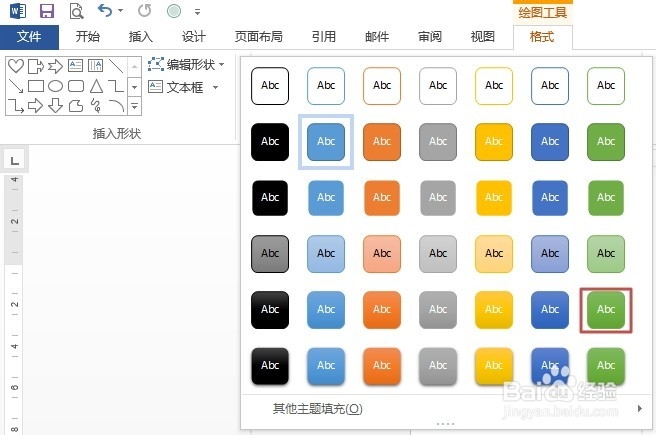
Task: Select the Heart shape
Action: pyautogui.click(x=16, y=66)
